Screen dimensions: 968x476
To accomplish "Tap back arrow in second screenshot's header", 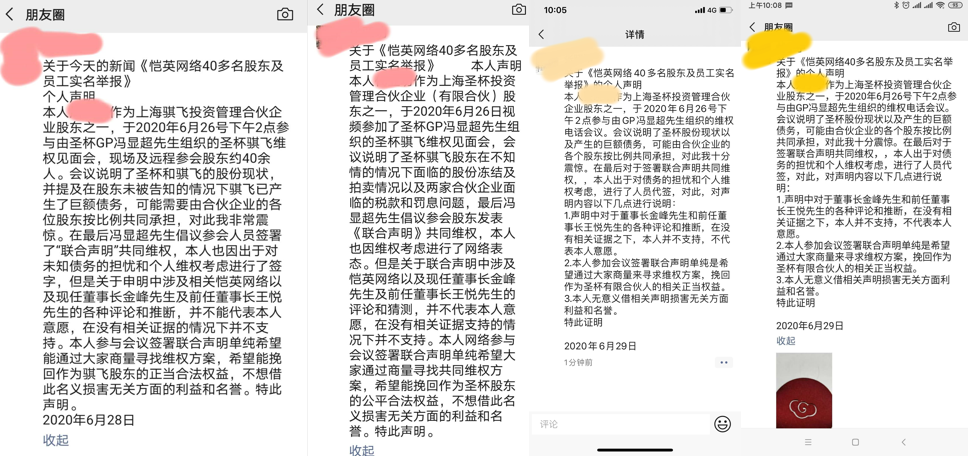I will pos(320,9).
